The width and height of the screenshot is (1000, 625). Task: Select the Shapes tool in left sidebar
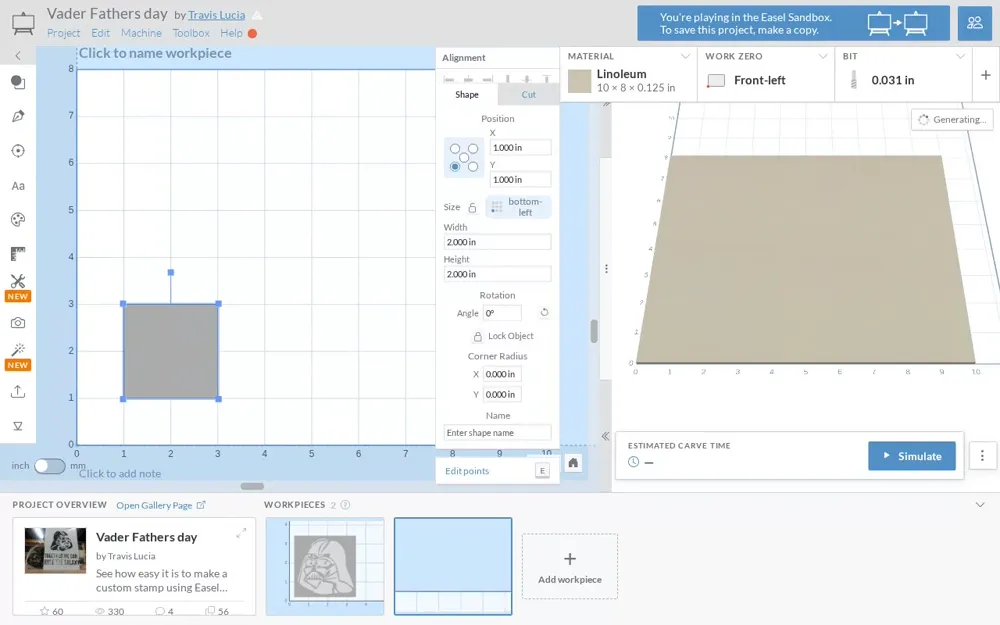pos(18,82)
